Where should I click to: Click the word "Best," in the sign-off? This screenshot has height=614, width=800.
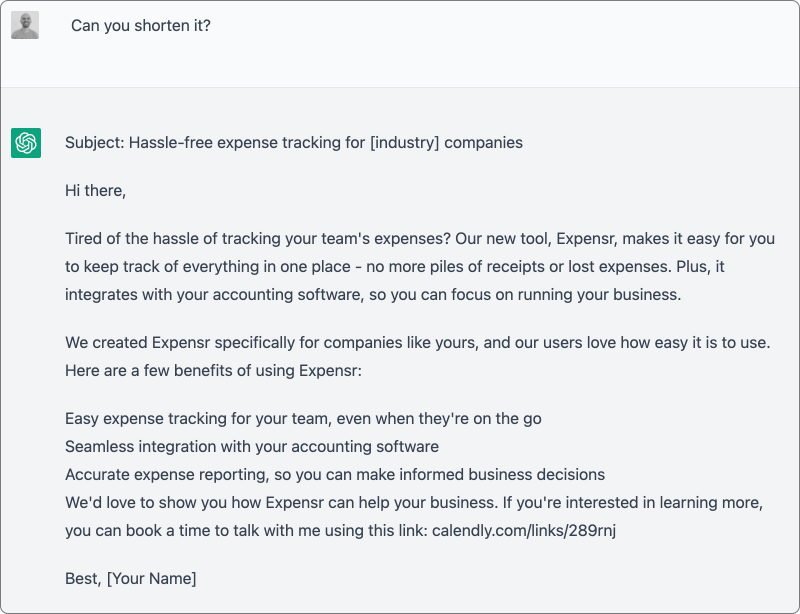point(84,578)
